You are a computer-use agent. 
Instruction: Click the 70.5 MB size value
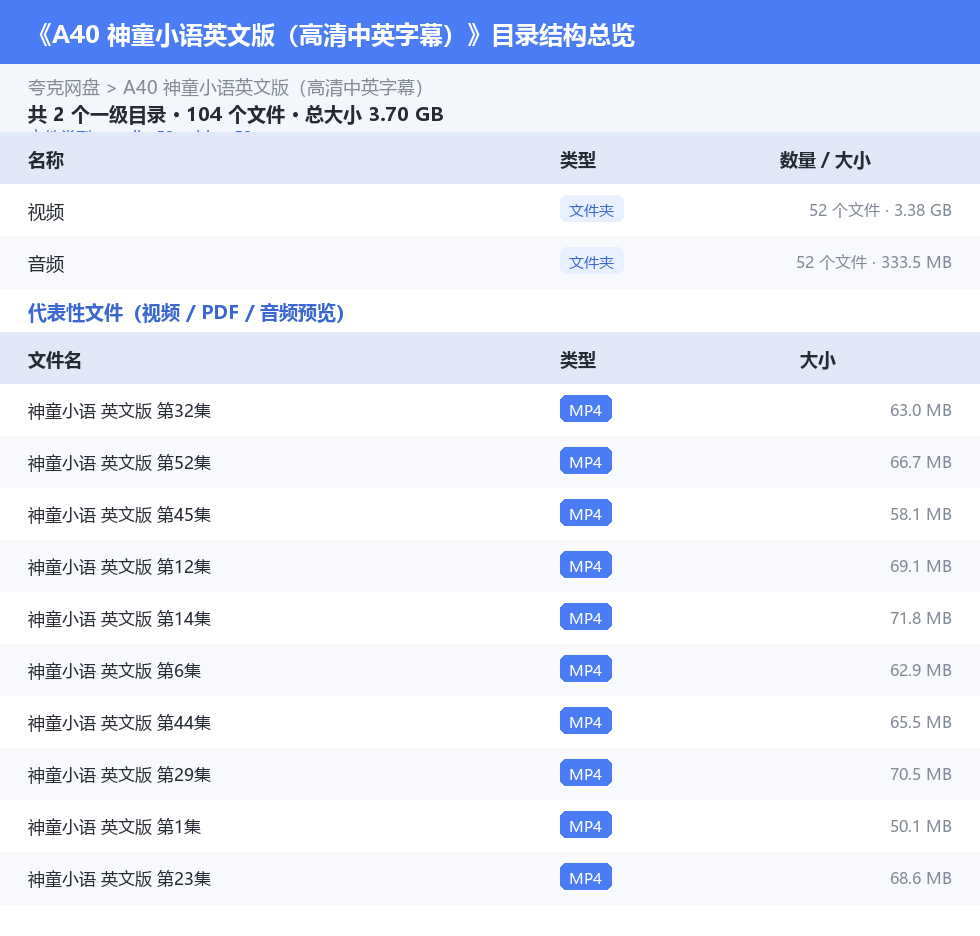click(921, 774)
